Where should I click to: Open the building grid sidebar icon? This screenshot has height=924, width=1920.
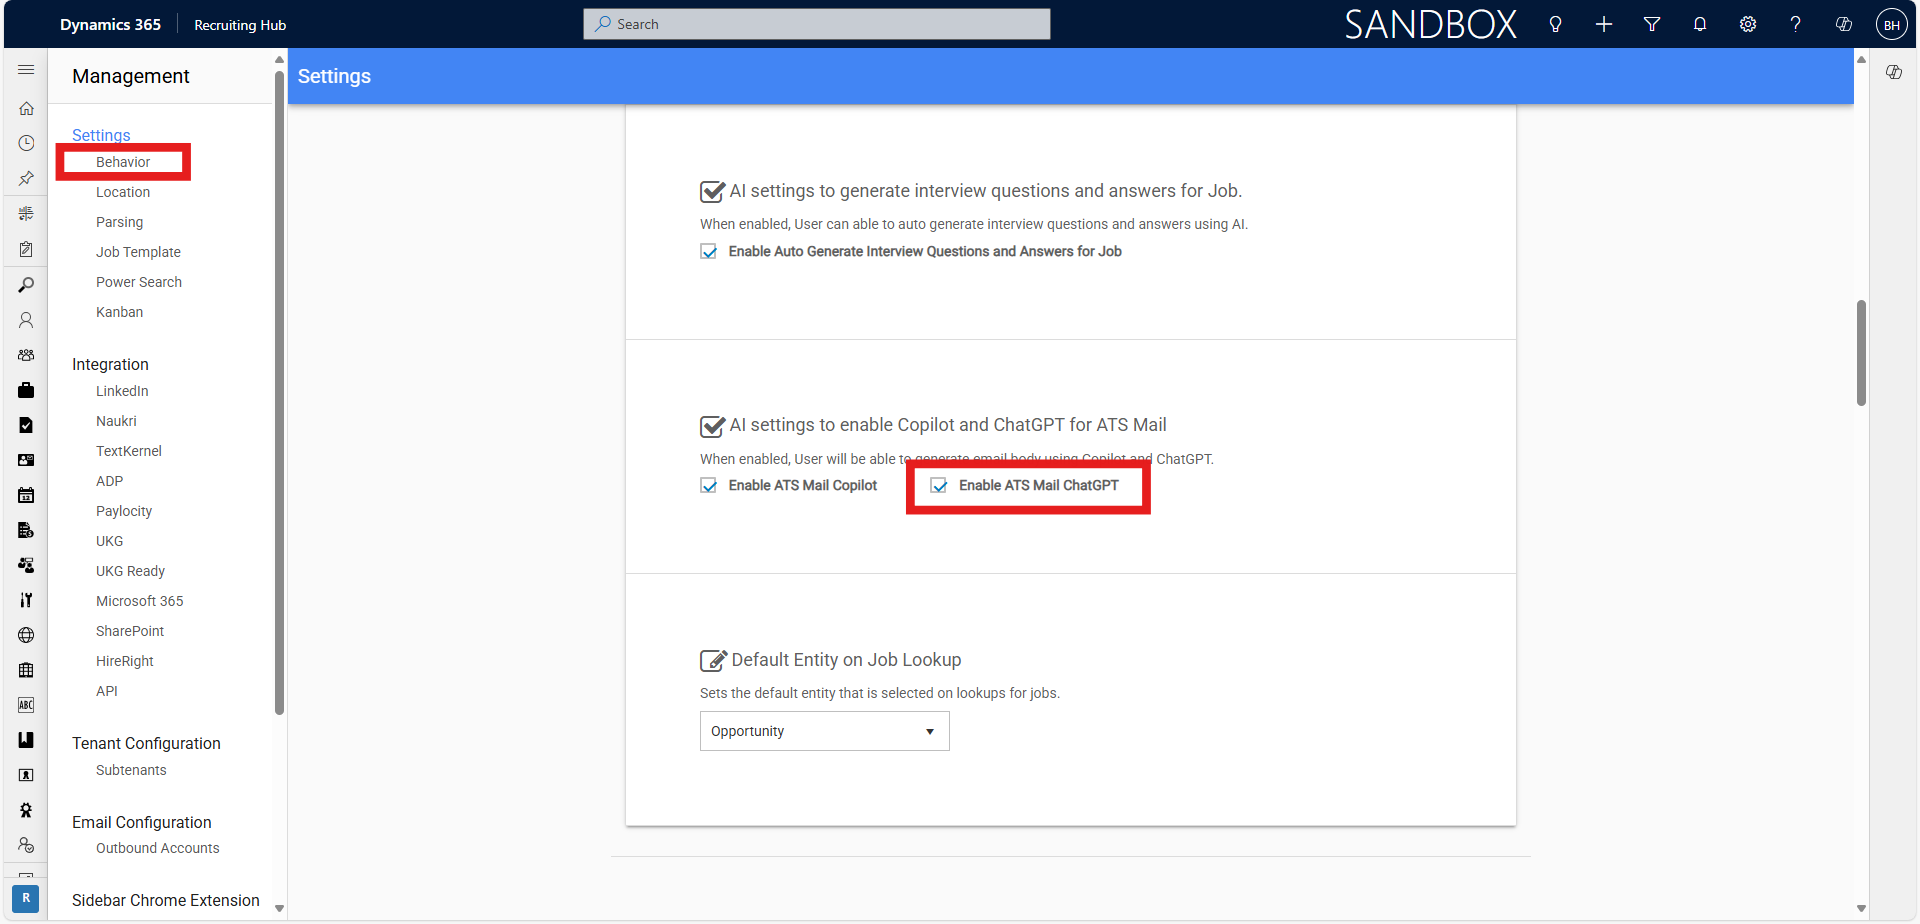point(26,670)
